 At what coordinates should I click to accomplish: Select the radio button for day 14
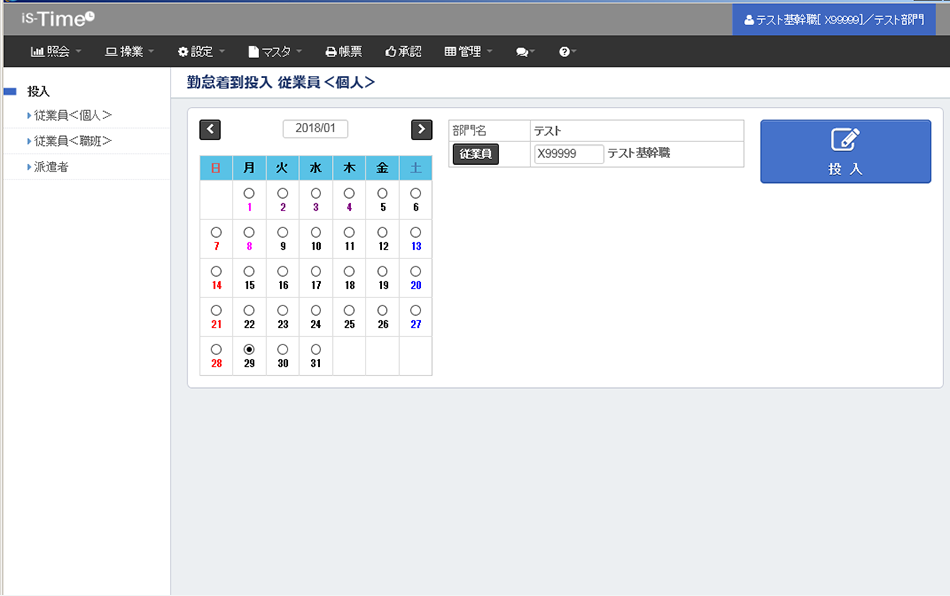pyautogui.click(x=216, y=272)
